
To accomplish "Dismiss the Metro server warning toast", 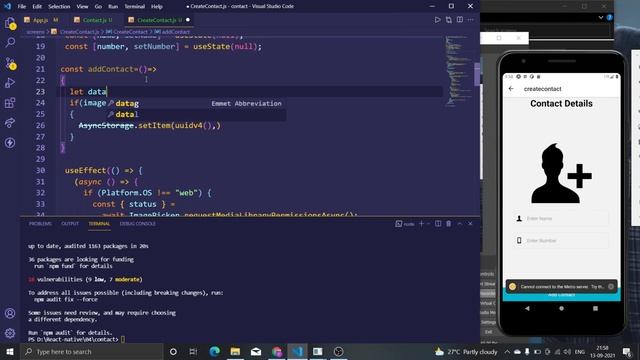I will point(611,287).
